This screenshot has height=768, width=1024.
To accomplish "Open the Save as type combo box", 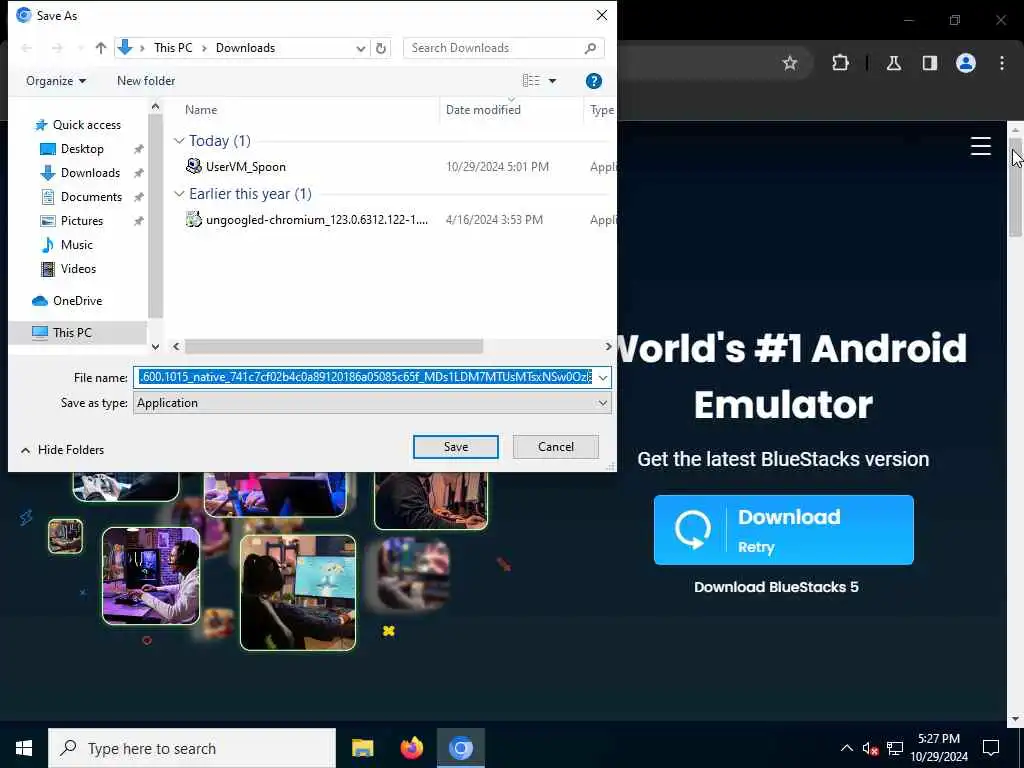I will tap(372, 403).
